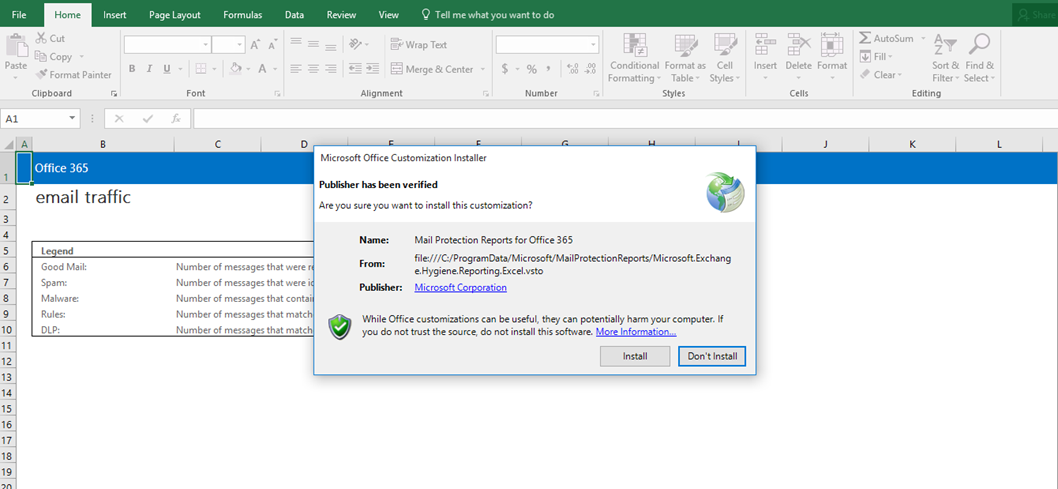Expand the Merge & Center dropdown arrow

[x=483, y=70]
